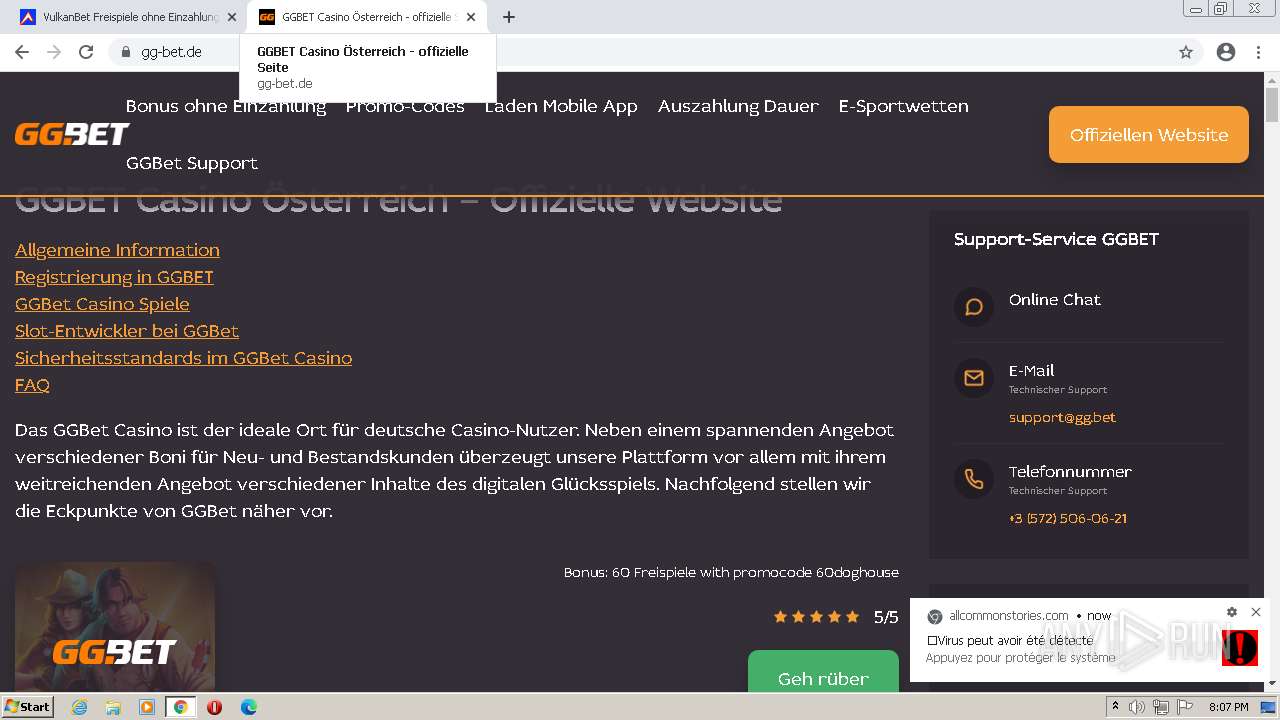
Task: Follow the GGBet Casino Spiele link
Action: click(x=102, y=304)
